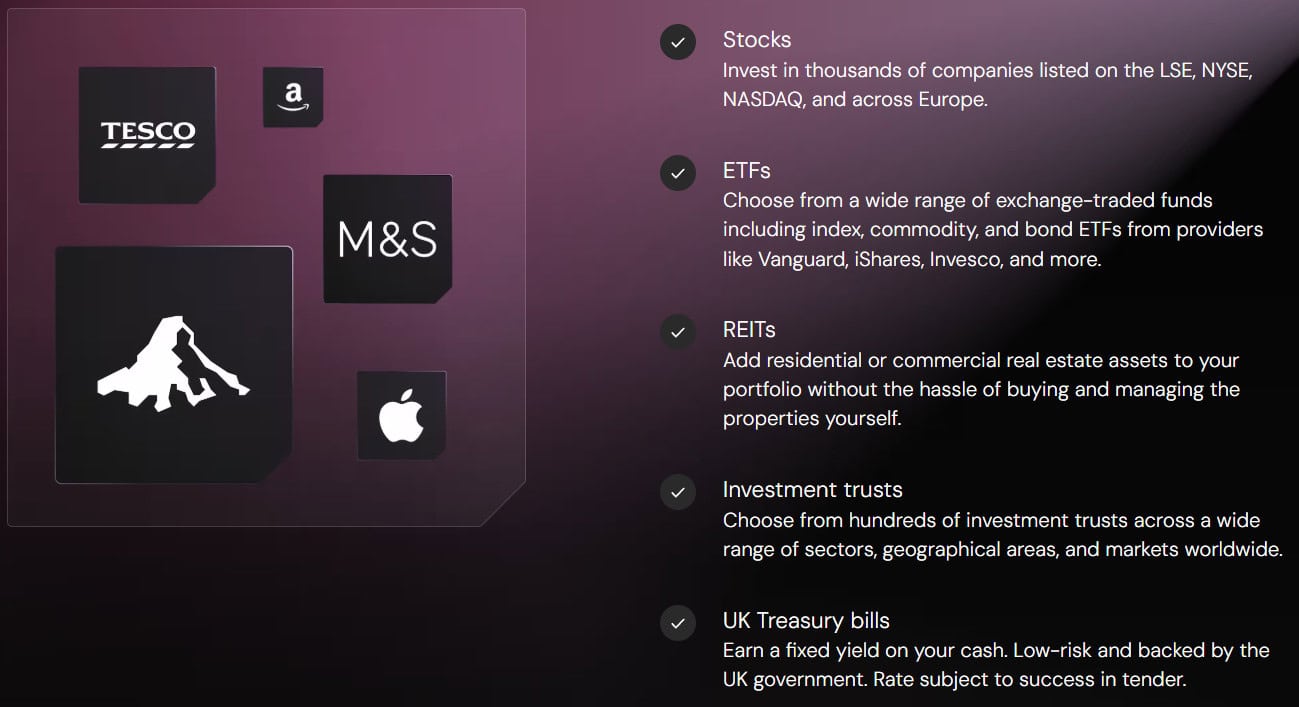Click the Tesco logo tile
1299x707 pixels.
147,135
